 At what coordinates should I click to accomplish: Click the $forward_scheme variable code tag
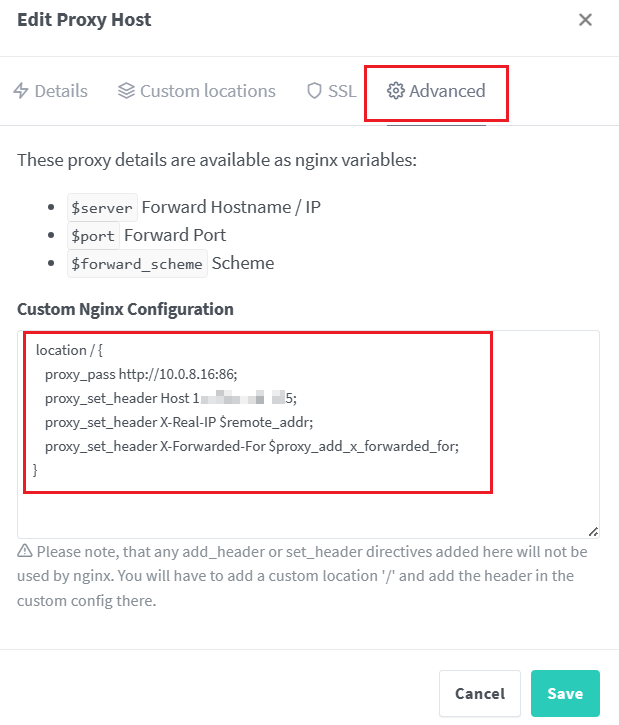point(137,264)
